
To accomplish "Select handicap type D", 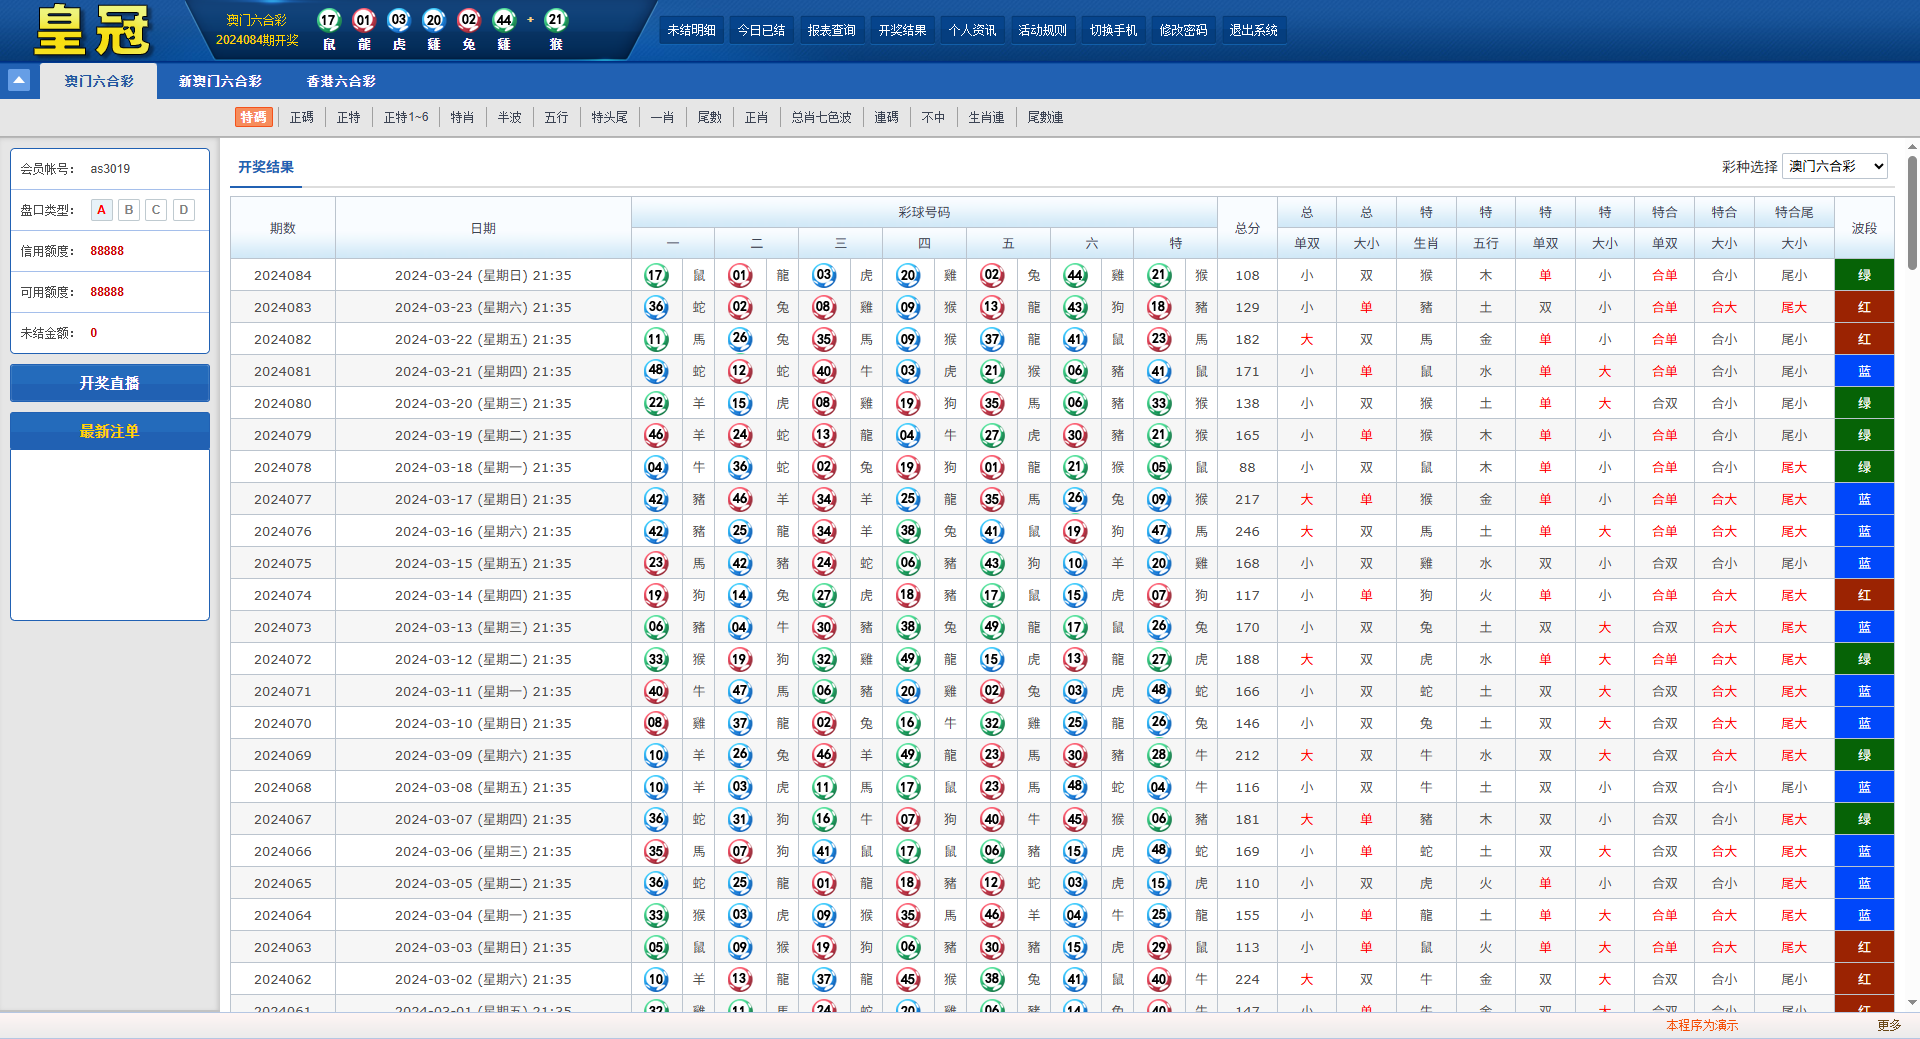I will pyautogui.click(x=184, y=210).
